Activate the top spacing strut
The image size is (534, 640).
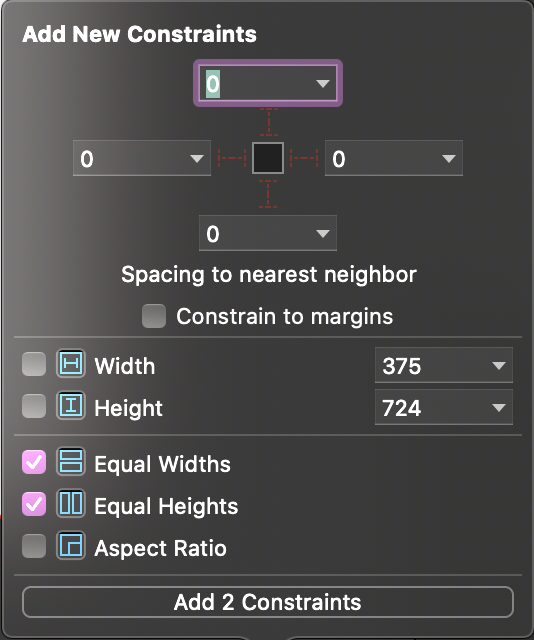268,122
